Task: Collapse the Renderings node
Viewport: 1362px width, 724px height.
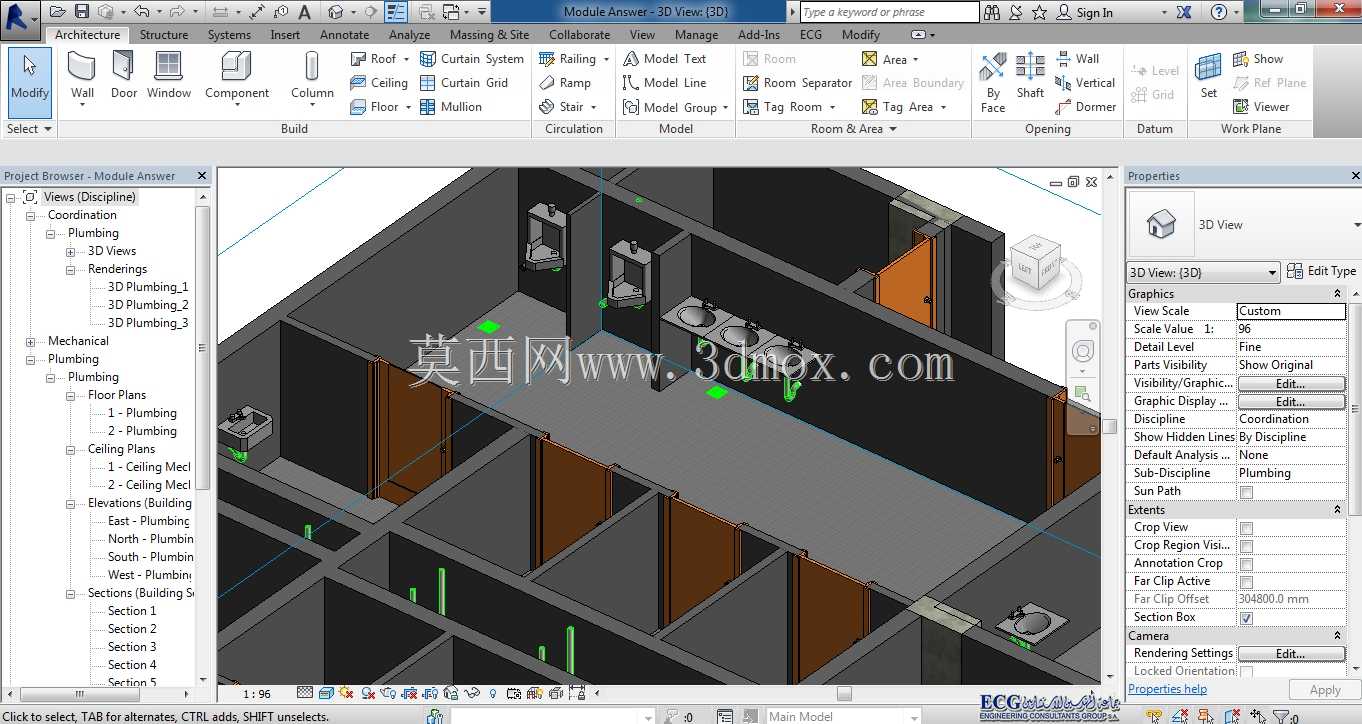Action: coord(70,269)
